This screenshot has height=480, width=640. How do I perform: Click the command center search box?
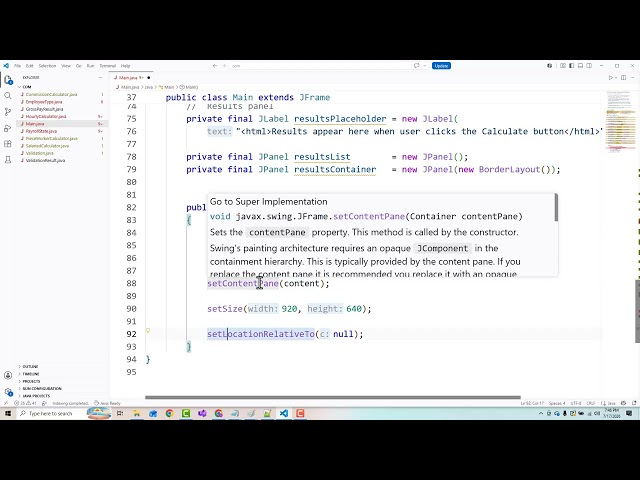pyautogui.click(x=320, y=66)
